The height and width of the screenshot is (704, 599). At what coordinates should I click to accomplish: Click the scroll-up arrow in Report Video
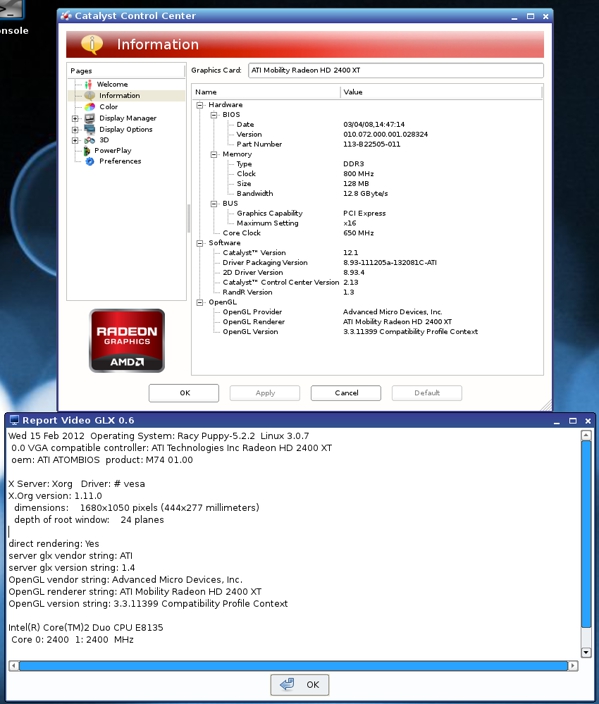pos(586,435)
